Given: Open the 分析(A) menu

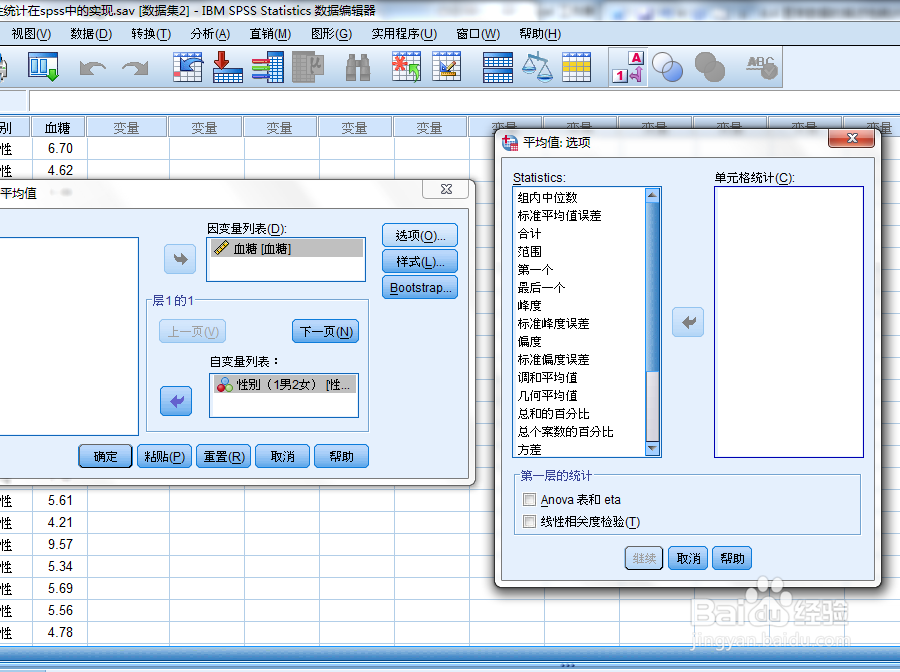Looking at the screenshot, I should point(210,34).
